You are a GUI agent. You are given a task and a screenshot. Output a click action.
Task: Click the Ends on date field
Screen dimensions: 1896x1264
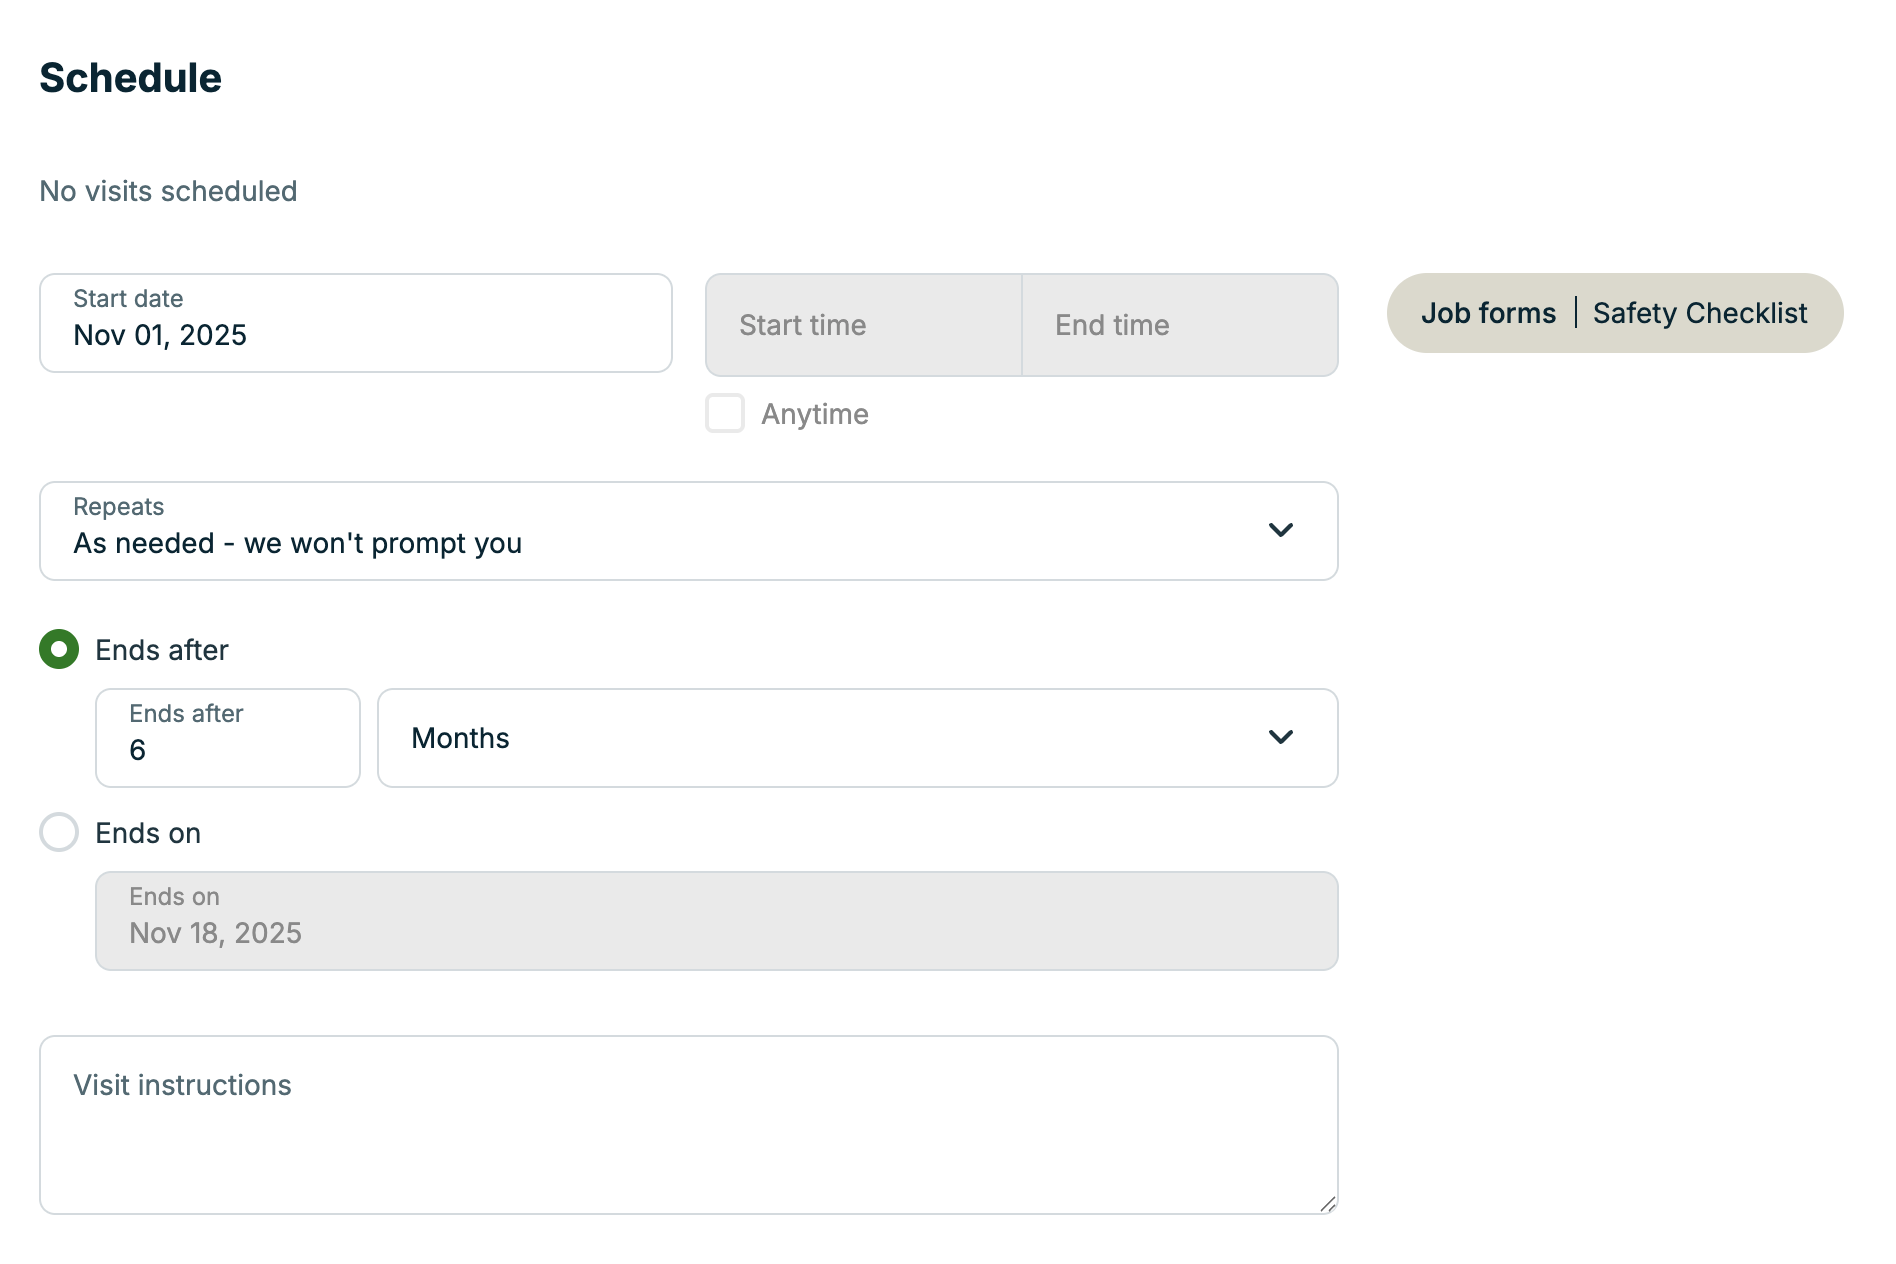point(716,921)
